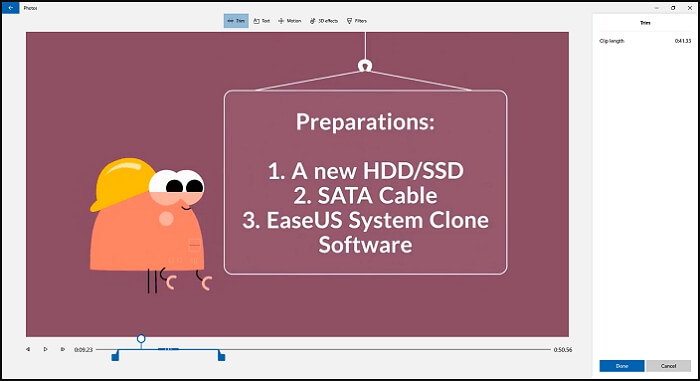The height and width of the screenshot is (381, 700).
Task: Click the circular playhead seek marker
Action: (141, 339)
